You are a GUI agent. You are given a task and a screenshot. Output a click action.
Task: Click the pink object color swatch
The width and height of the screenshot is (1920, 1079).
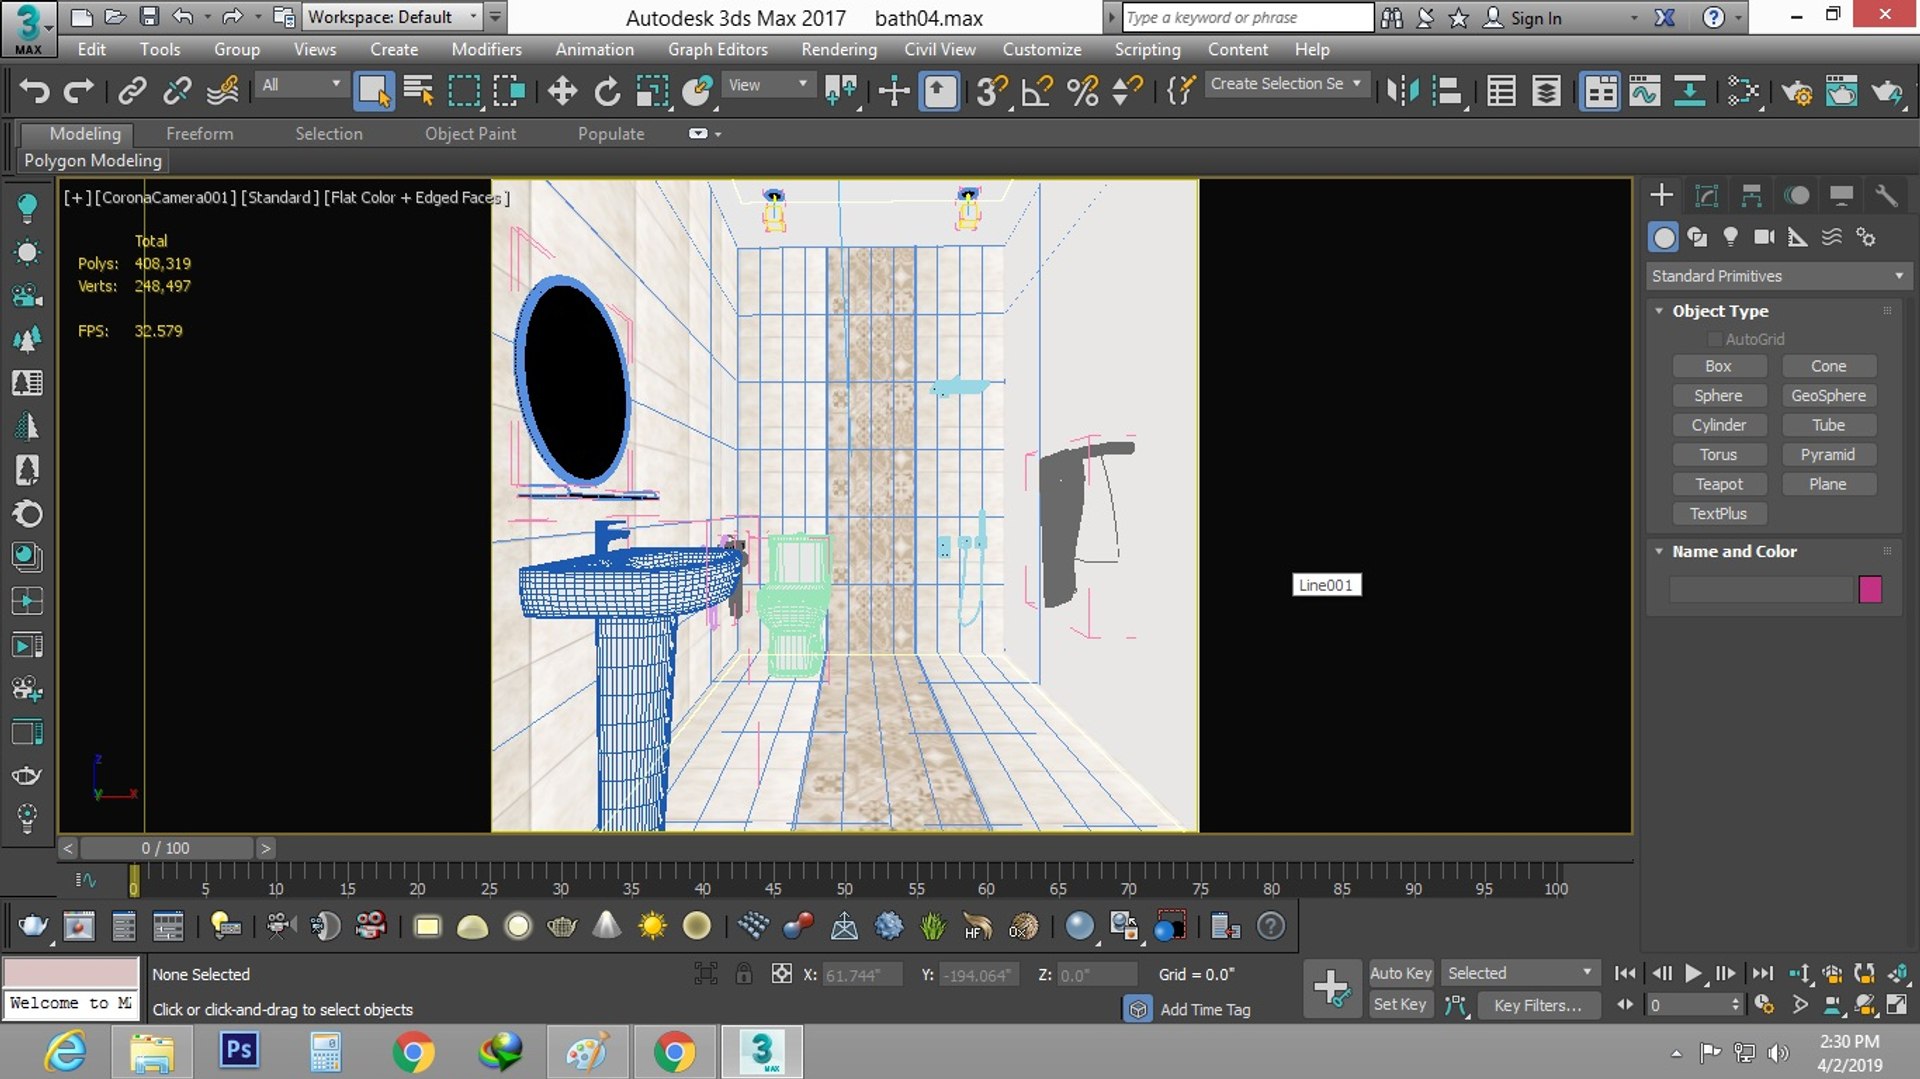1870,589
